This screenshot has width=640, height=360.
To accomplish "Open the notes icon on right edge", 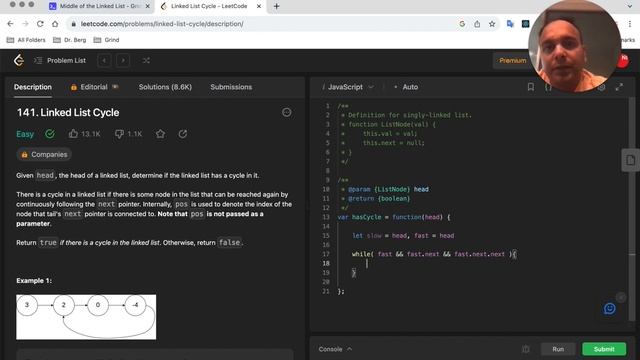I will point(630,160).
